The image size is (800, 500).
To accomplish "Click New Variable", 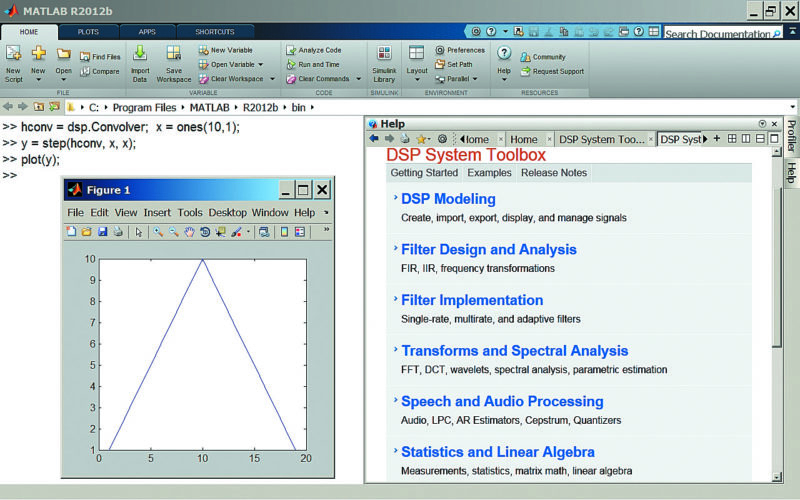I will click(226, 50).
